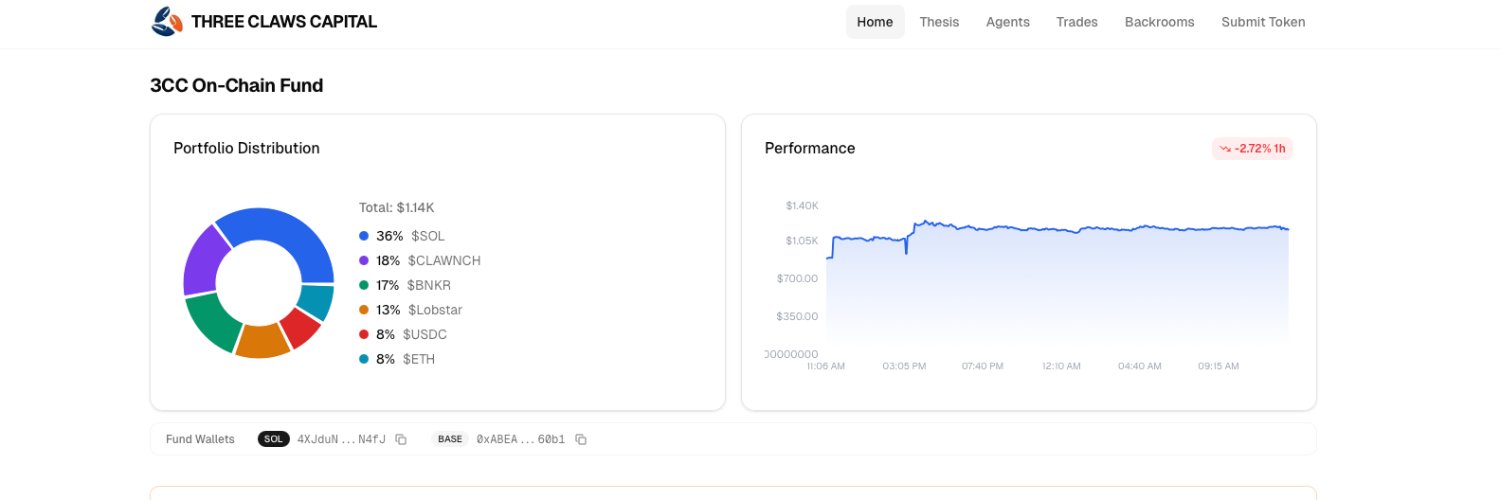Click the $700.00 axis label
Image resolution: width=1500 pixels, height=500 pixels.
click(x=798, y=278)
